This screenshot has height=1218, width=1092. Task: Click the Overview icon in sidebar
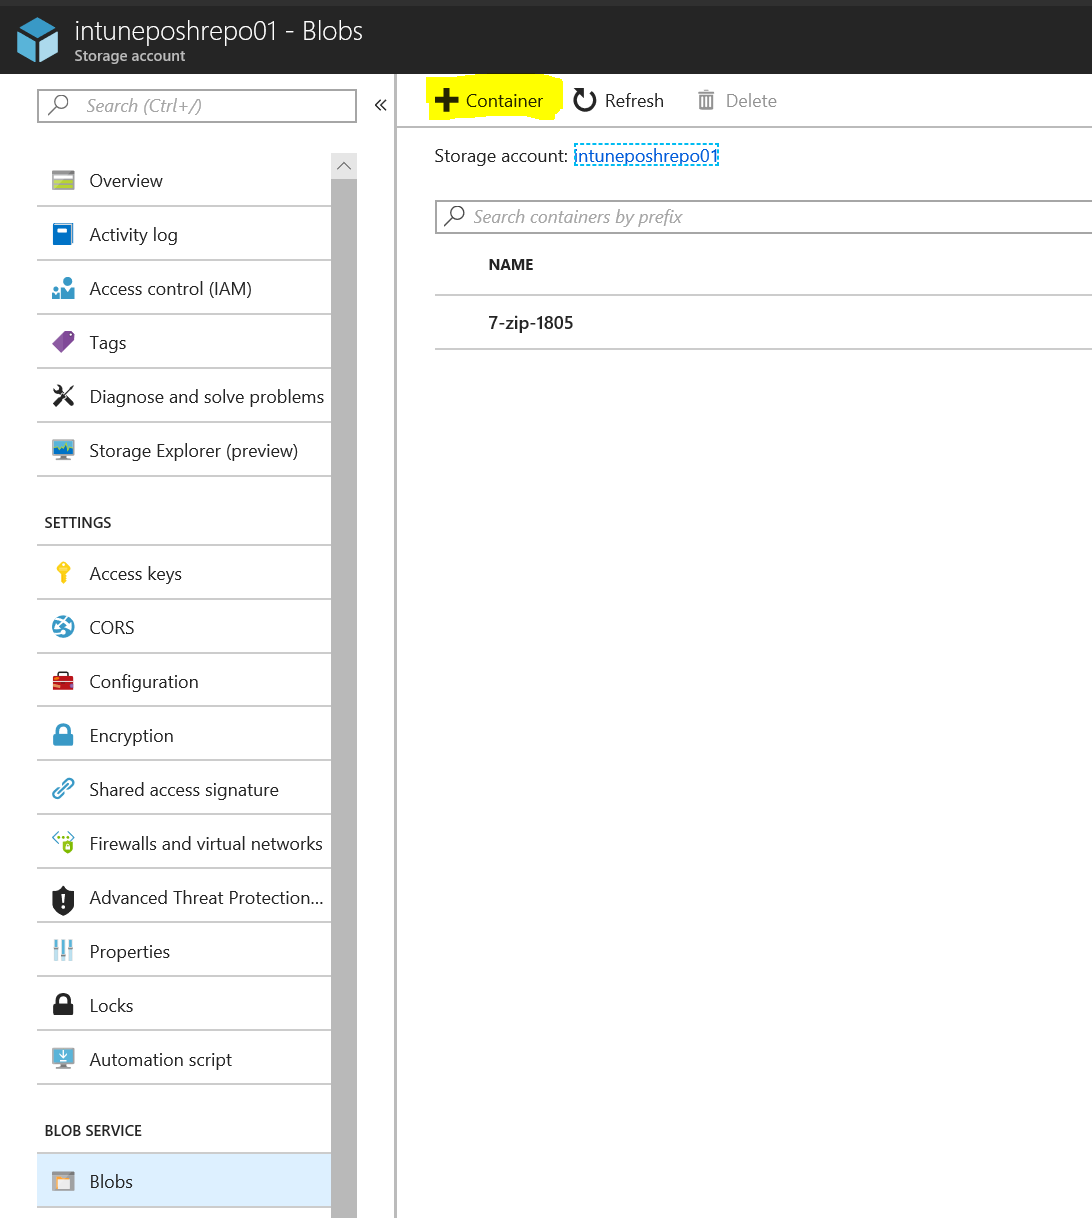click(63, 180)
